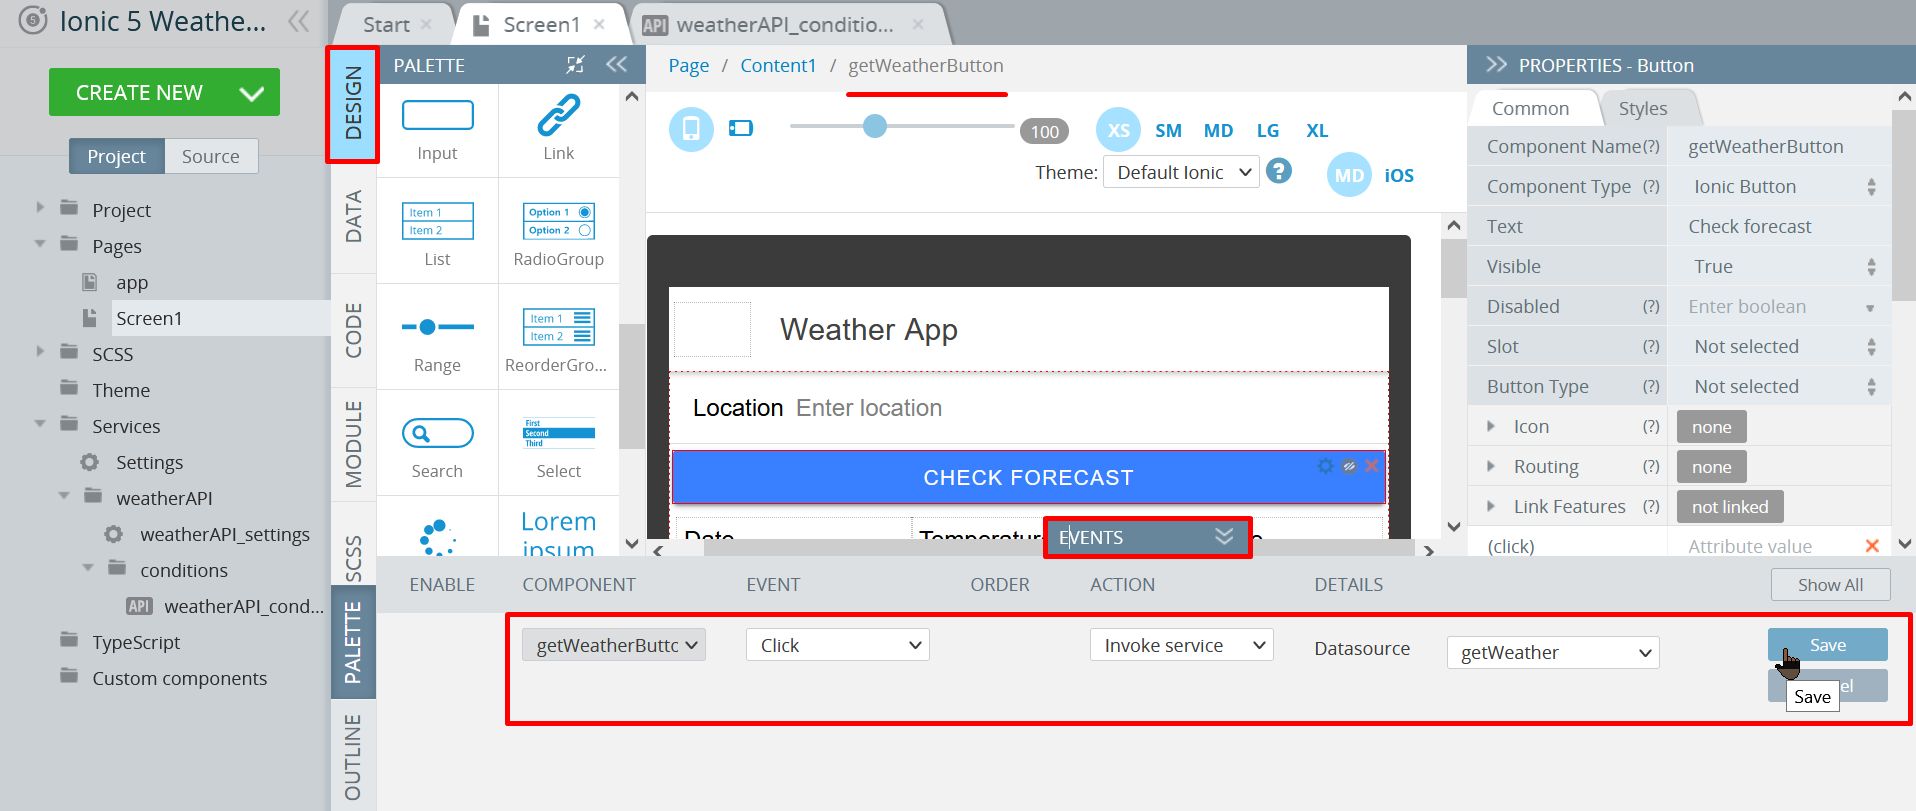Click Page breadcrumb link
This screenshot has width=1916, height=811.
[x=689, y=65]
